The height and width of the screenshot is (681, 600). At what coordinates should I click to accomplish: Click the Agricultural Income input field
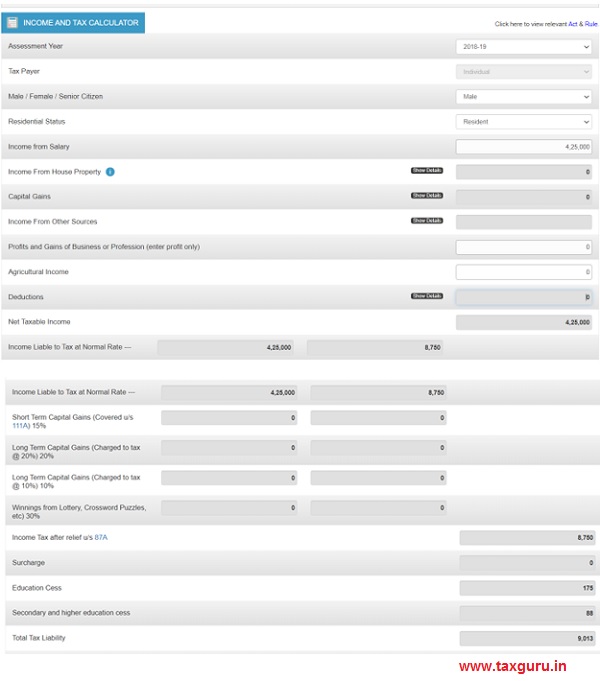coord(523,272)
